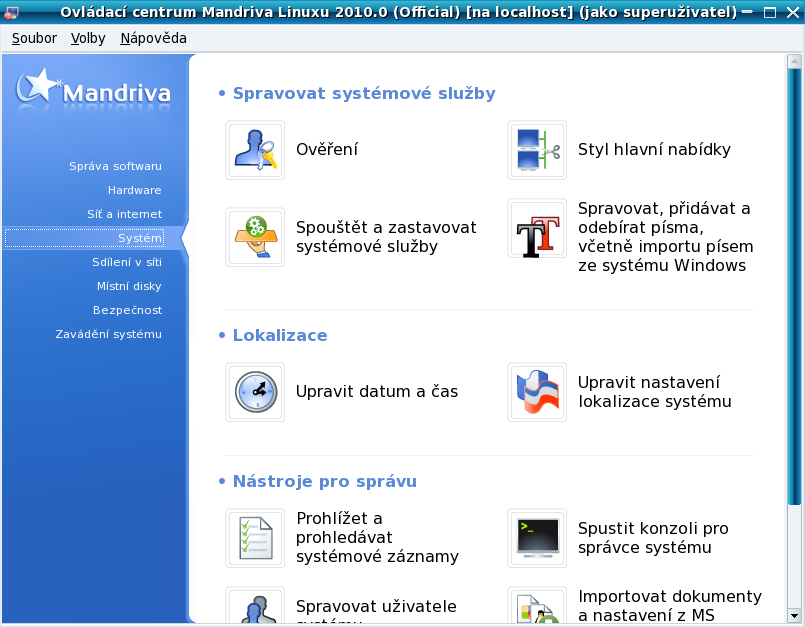
Task: Switch to Síť a internet section
Action: tap(124, 214)
